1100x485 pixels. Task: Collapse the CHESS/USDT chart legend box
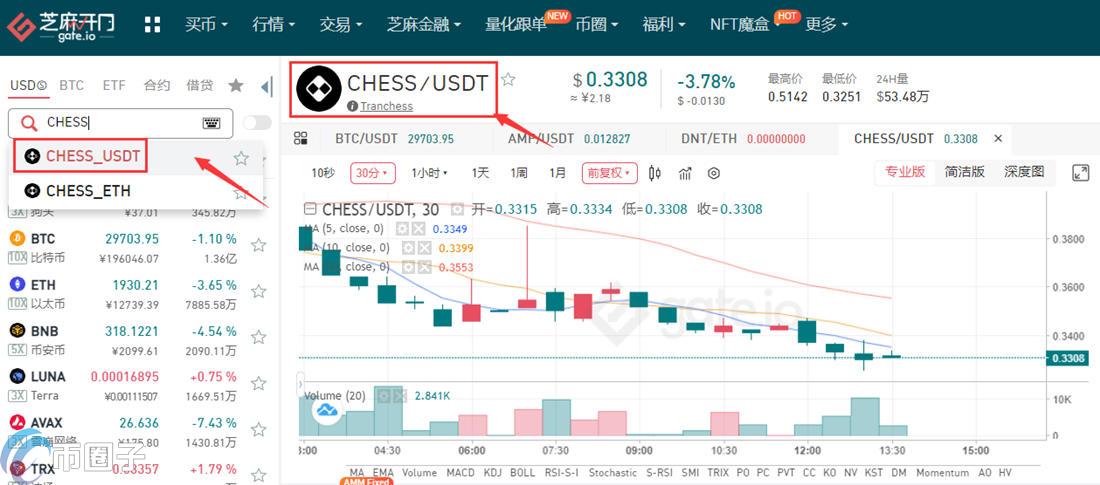click(309, 209)
